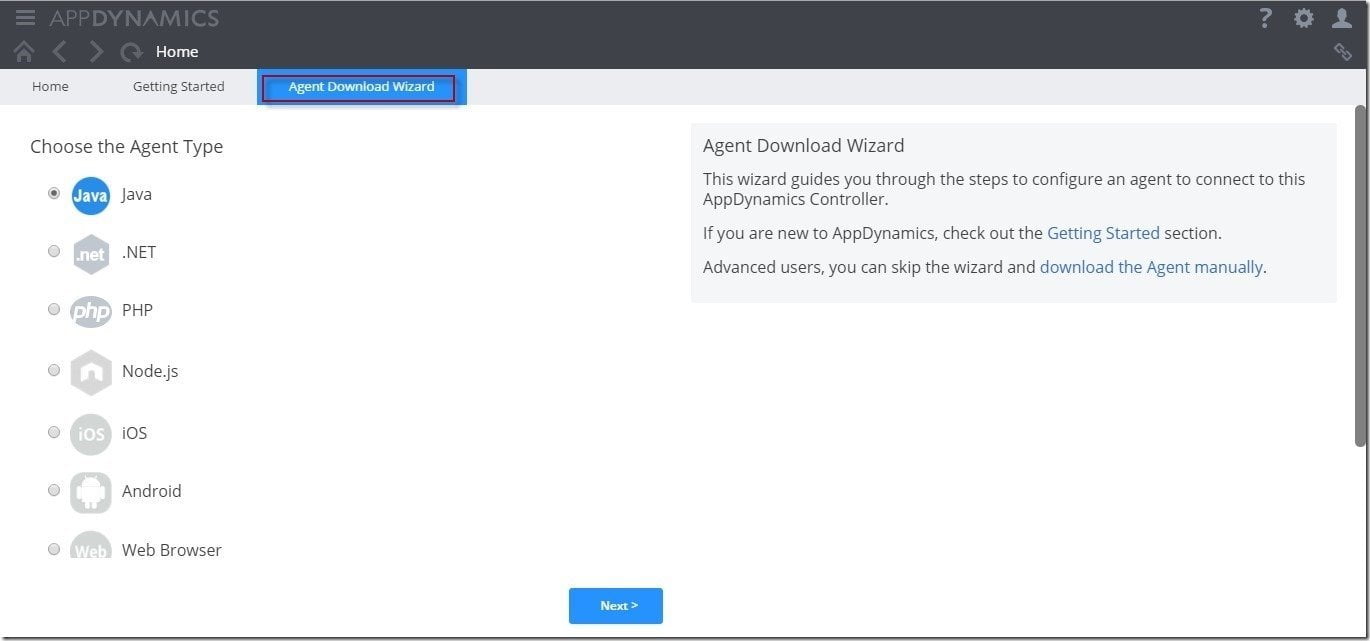The height and width of the screenshot is (641, 1370).
Task: Click the Home breadcrumb text
Action: point(177,52)
